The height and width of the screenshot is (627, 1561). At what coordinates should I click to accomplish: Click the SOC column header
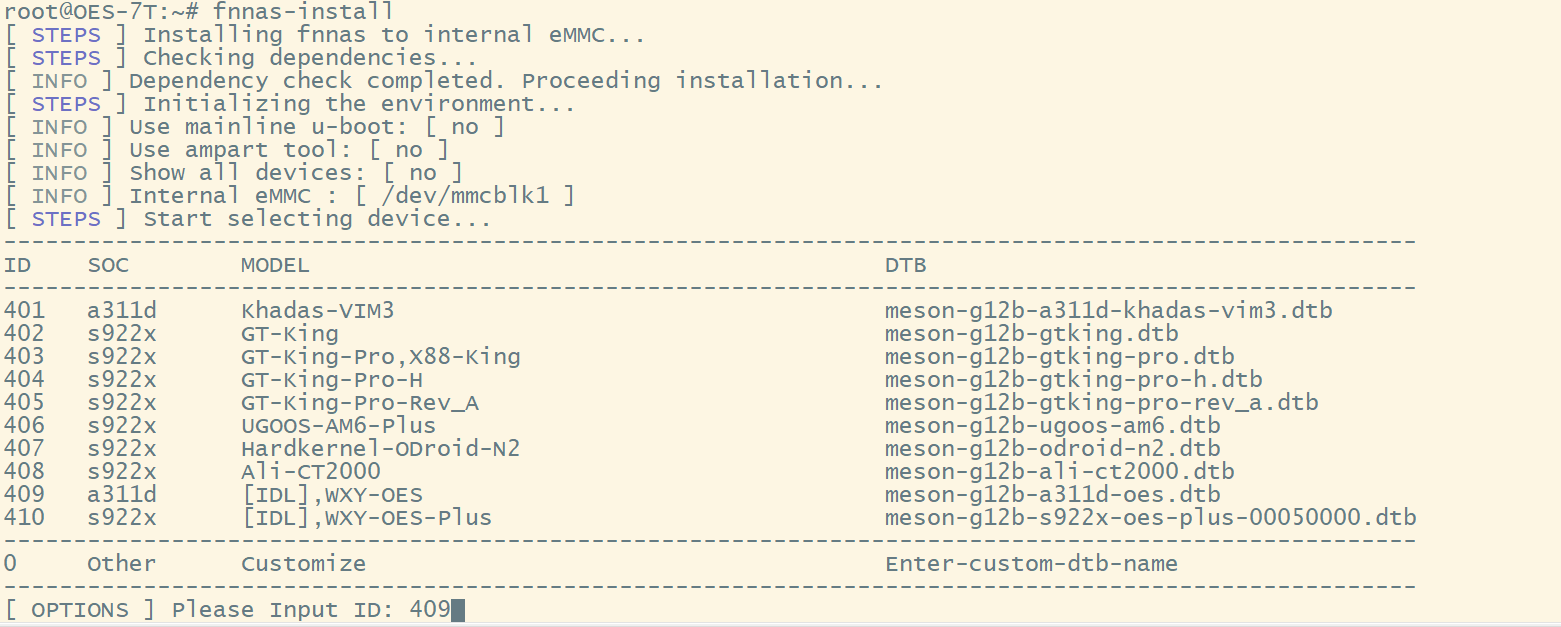[x=108, y=265]
